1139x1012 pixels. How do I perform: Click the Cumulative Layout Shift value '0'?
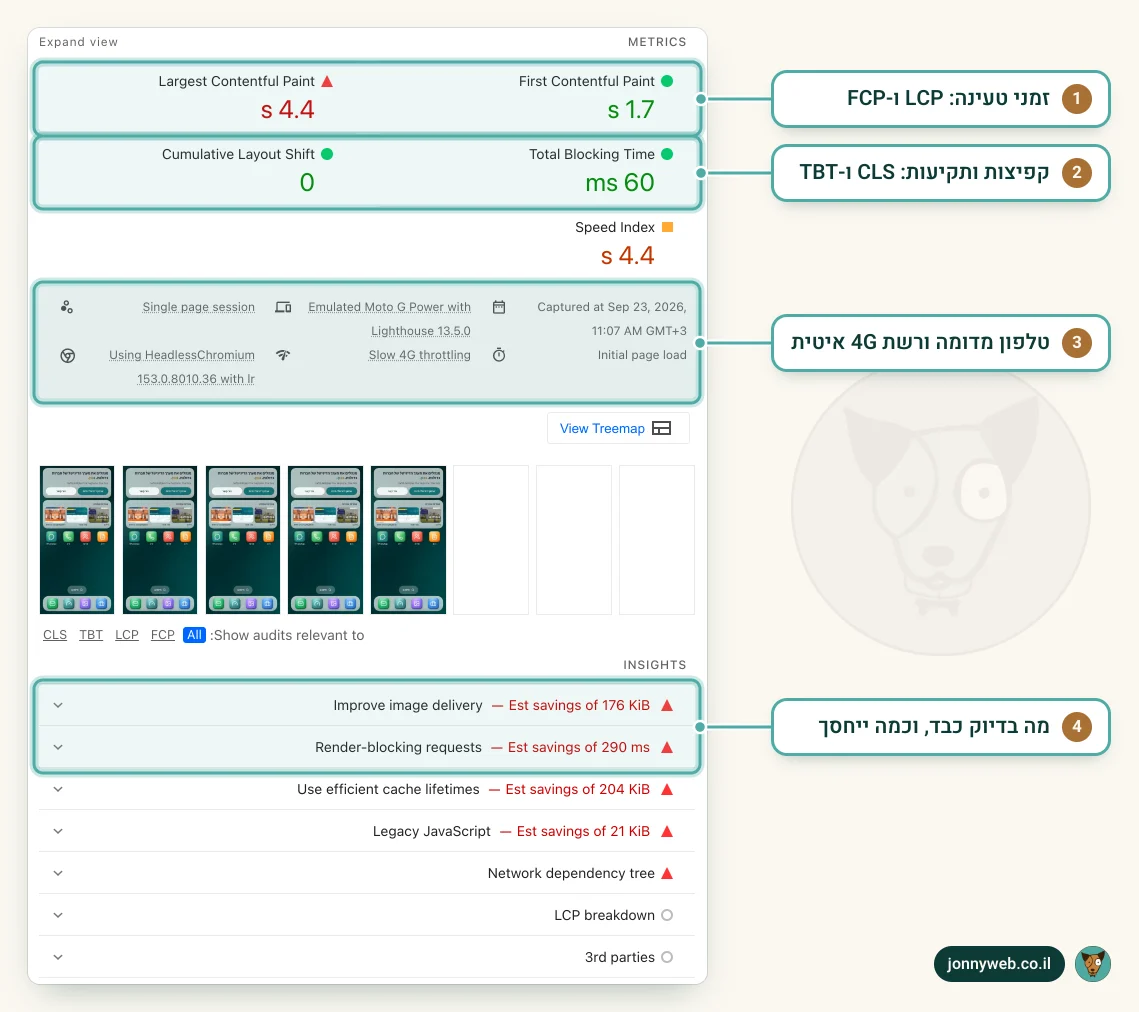pos(307,182)
